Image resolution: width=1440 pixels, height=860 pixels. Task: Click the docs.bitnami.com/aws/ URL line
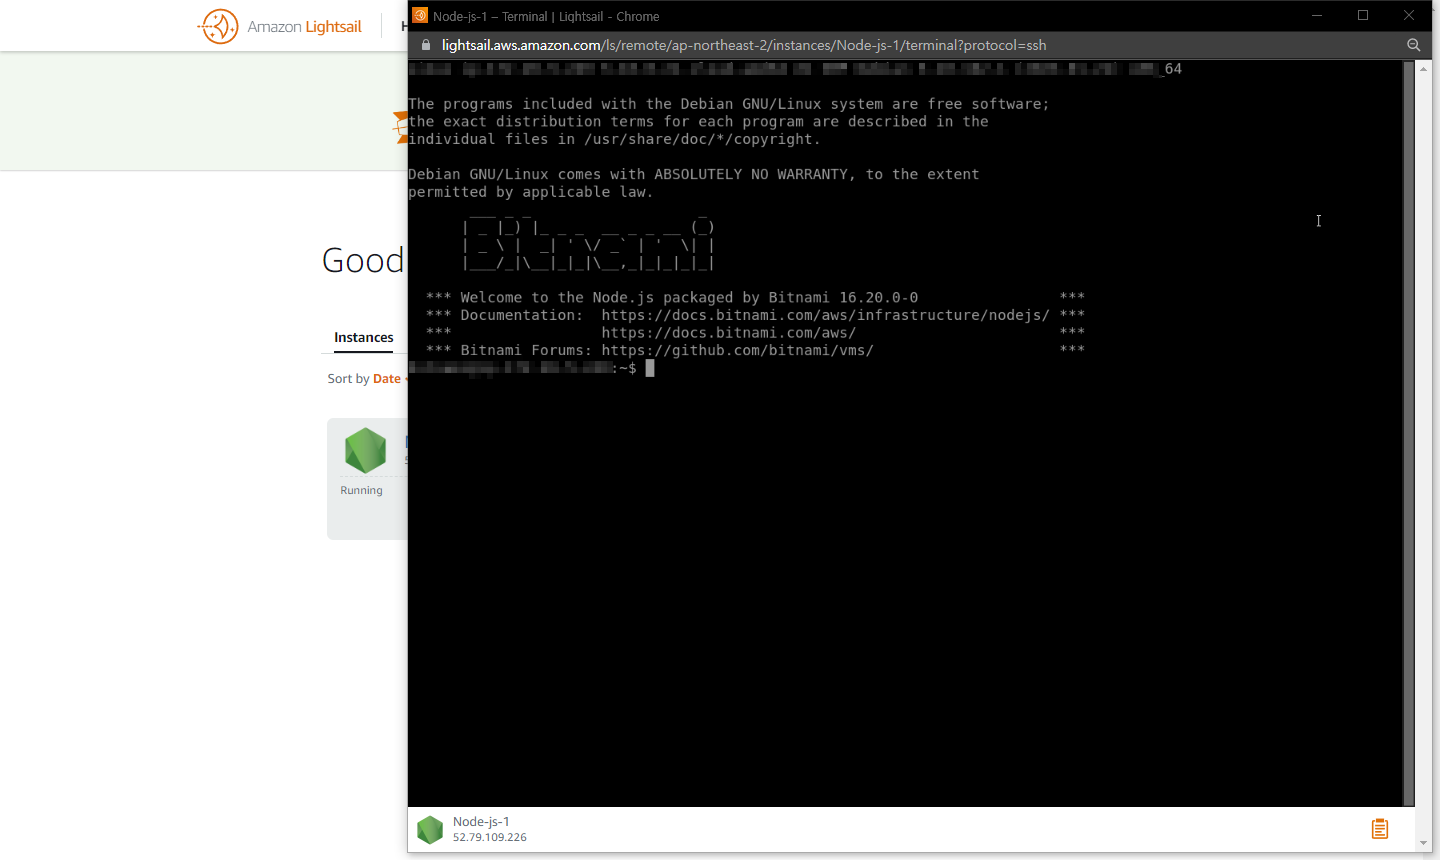(x=729, y=333)
